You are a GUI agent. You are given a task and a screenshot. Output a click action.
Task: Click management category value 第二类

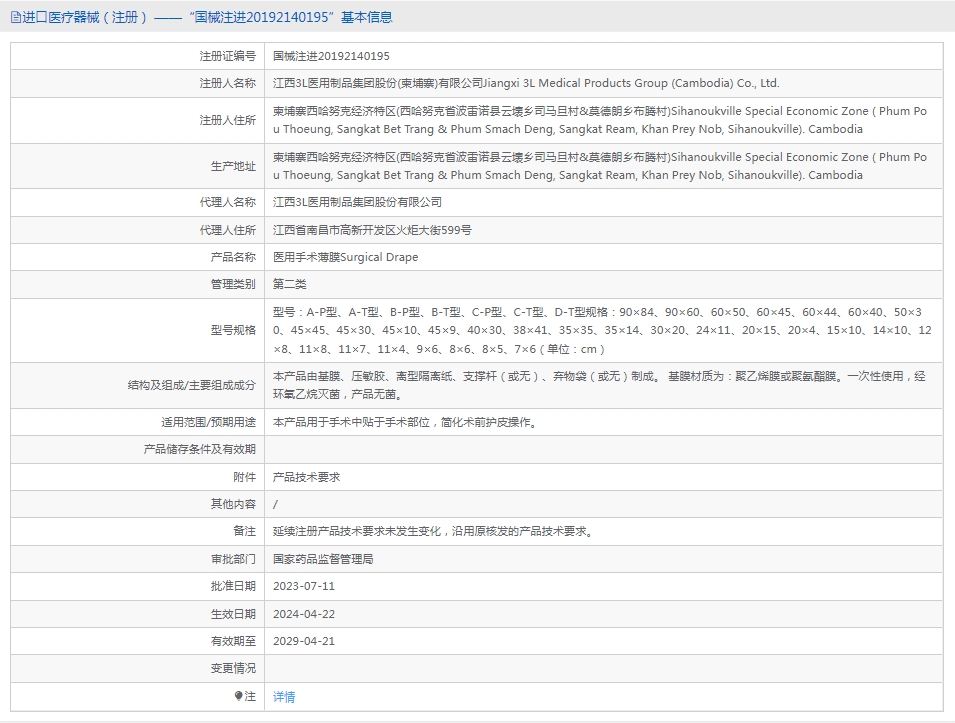(290, 284)
